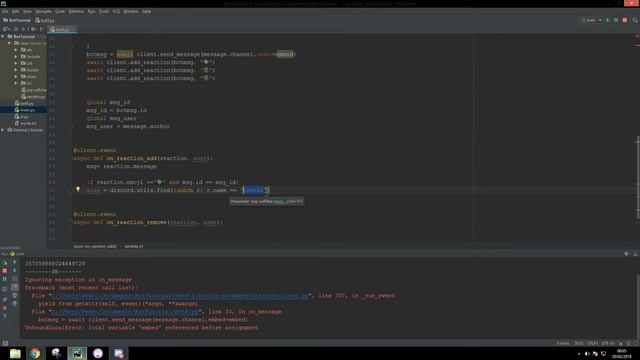This screenshot has width=640, height=360.
Task: Toggle read-only lock in status bar
Action: coord(621,343)
